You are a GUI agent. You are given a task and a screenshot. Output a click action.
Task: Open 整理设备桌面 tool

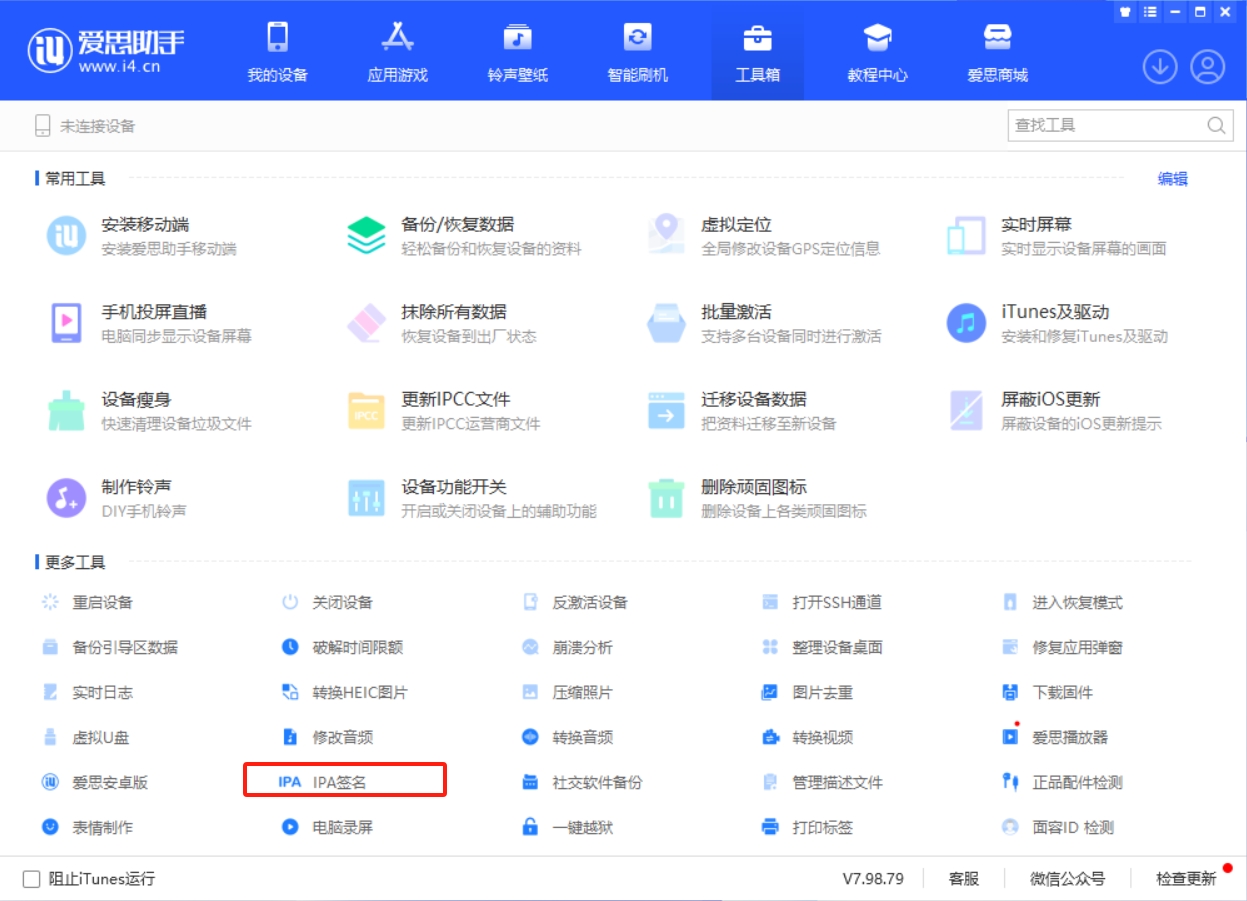(x=822, y=648)
